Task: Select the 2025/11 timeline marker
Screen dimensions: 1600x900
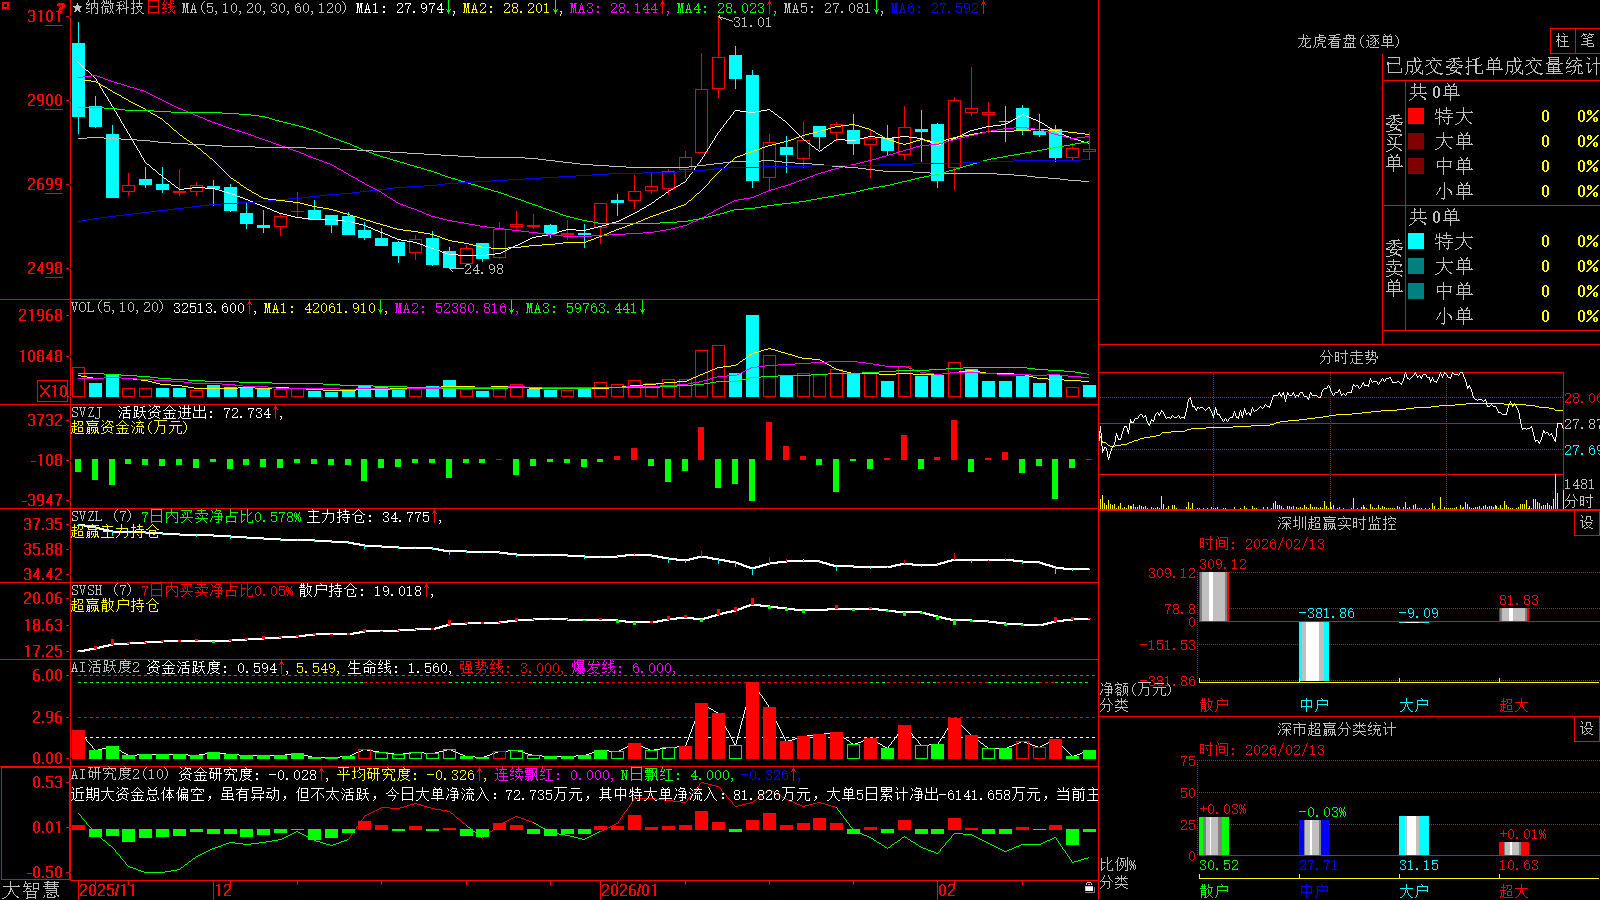Action: coord(107,890)
